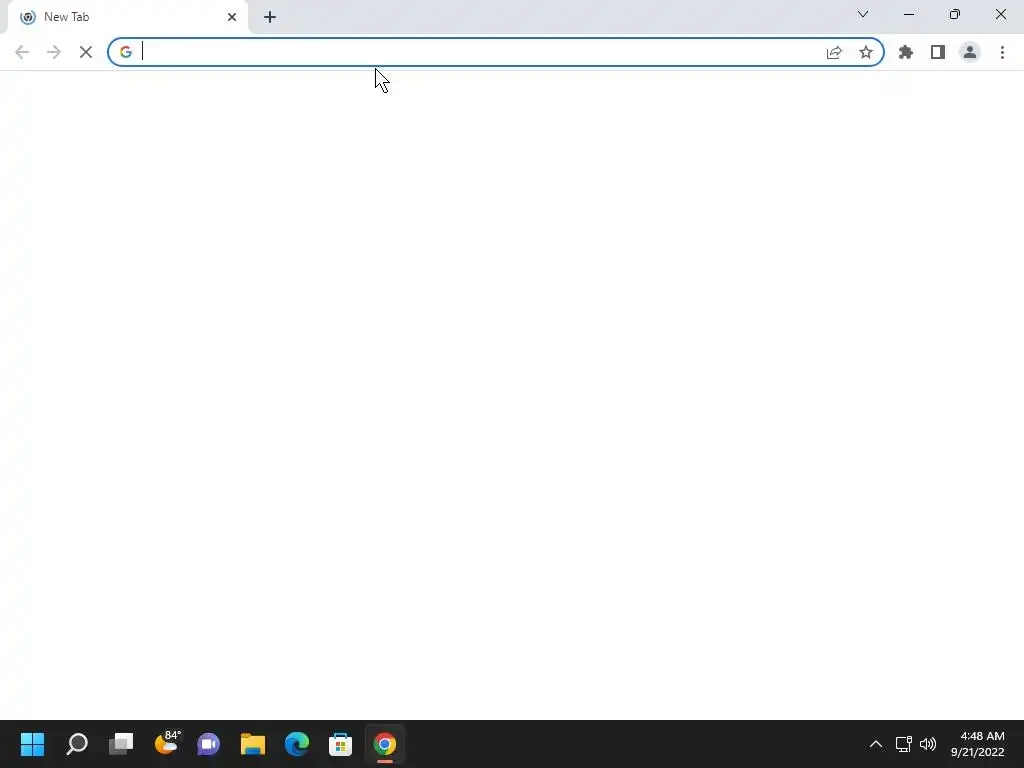Viewport: 1024px width, 768px height.
Task: Close the Chrome window
Action: pos(1000,14)
